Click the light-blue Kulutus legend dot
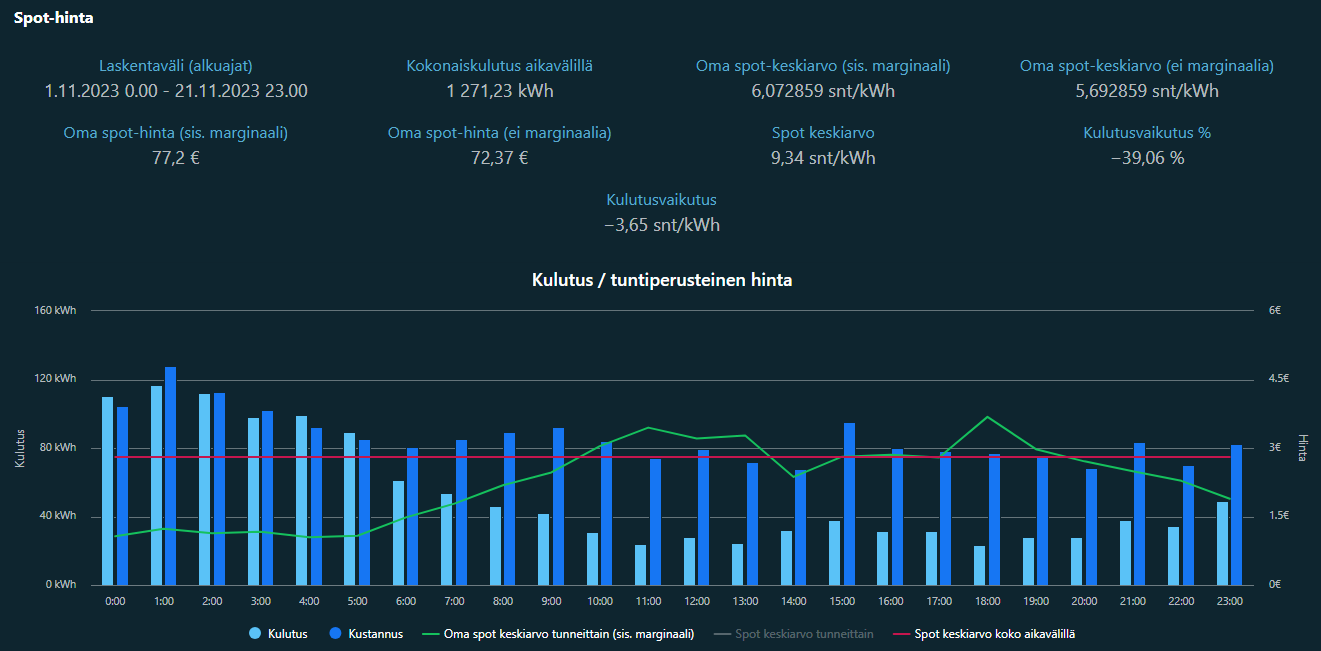The width and height of the screenshot is (1321, 651). (x=255, y=634)
